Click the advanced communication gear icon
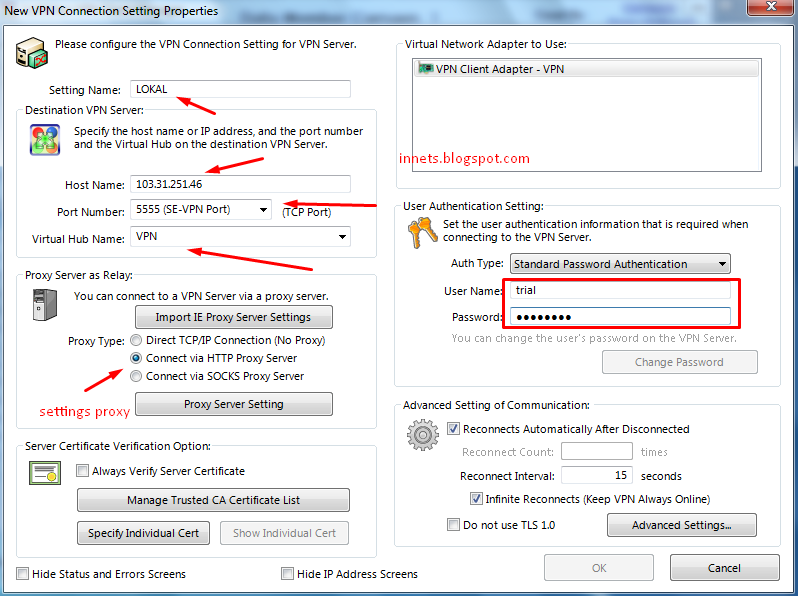This screenshot has height=596, width=798. [422, 435]
